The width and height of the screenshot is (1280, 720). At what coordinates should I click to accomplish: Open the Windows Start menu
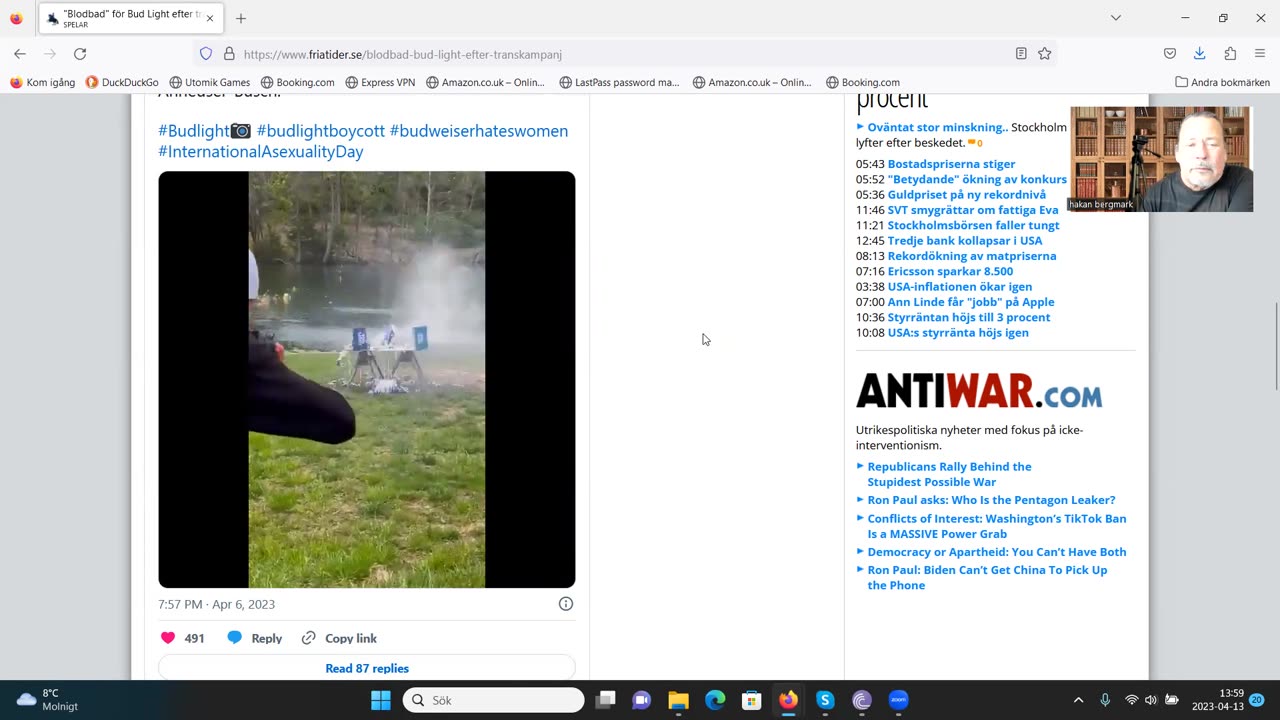point(381,700)
